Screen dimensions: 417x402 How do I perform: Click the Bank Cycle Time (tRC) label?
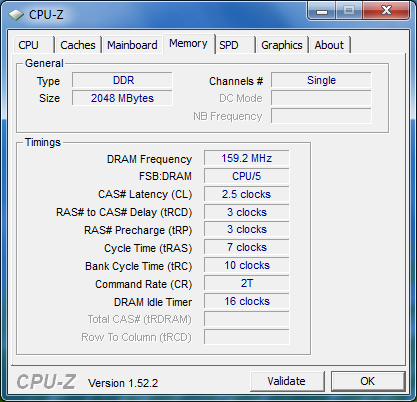[139, 266]
